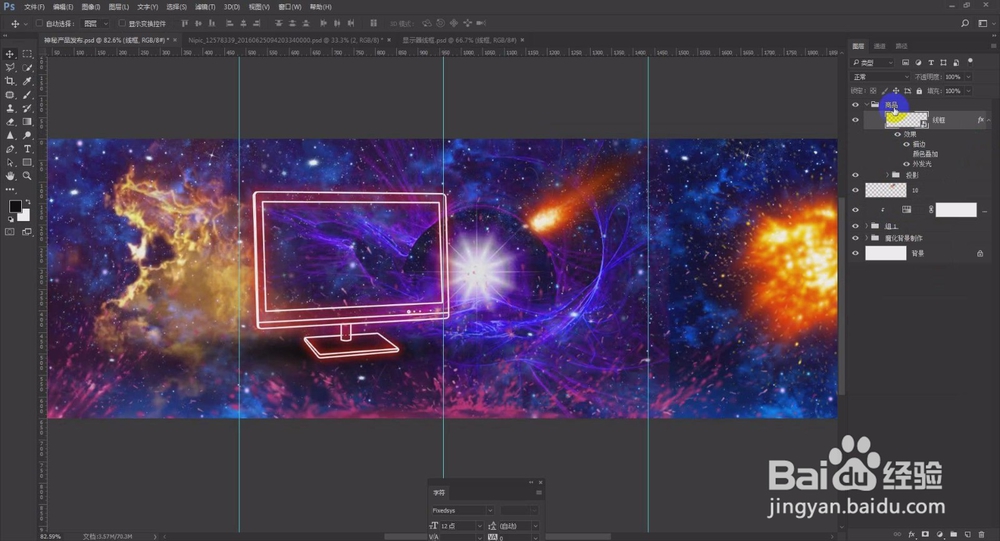
Task: Toggle visibility of 外发光 effect
Action: [x=906, y=164]
